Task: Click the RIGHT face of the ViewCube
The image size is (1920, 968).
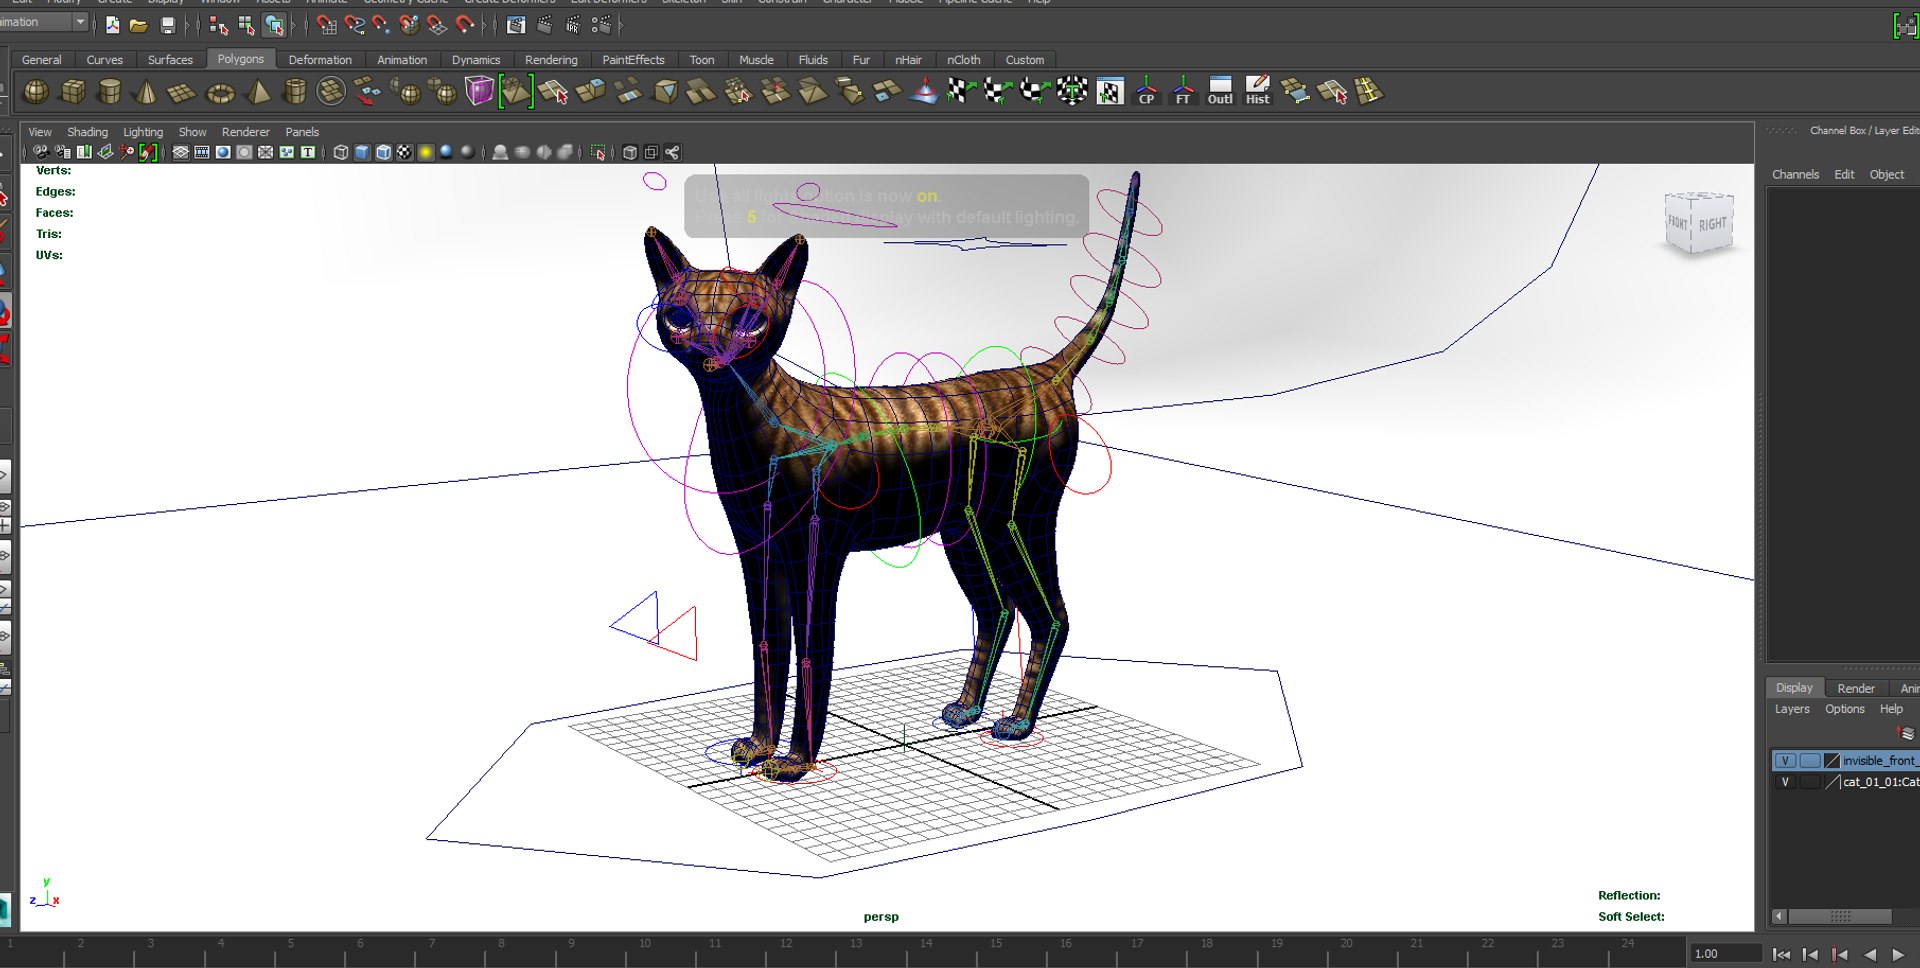Action: 1712,224
